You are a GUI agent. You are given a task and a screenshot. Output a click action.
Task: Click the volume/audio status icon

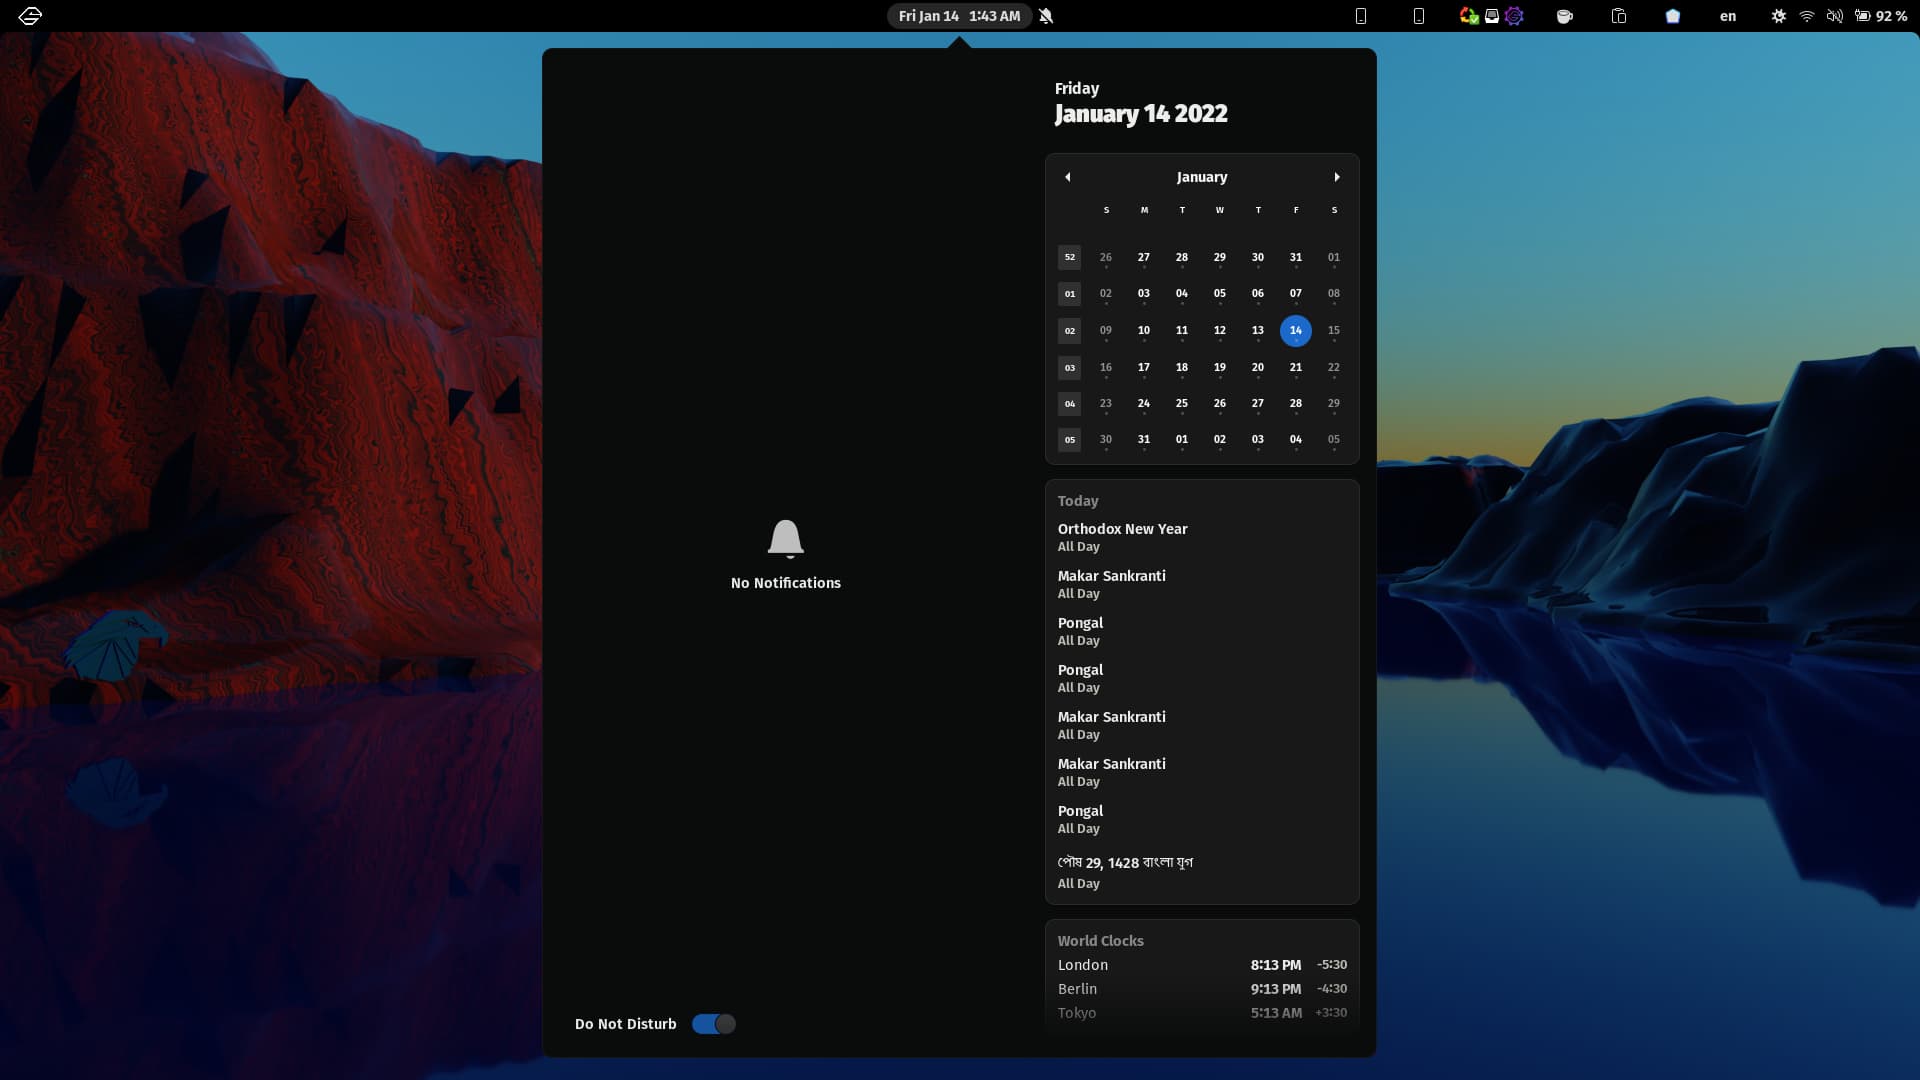[1837, 15]
